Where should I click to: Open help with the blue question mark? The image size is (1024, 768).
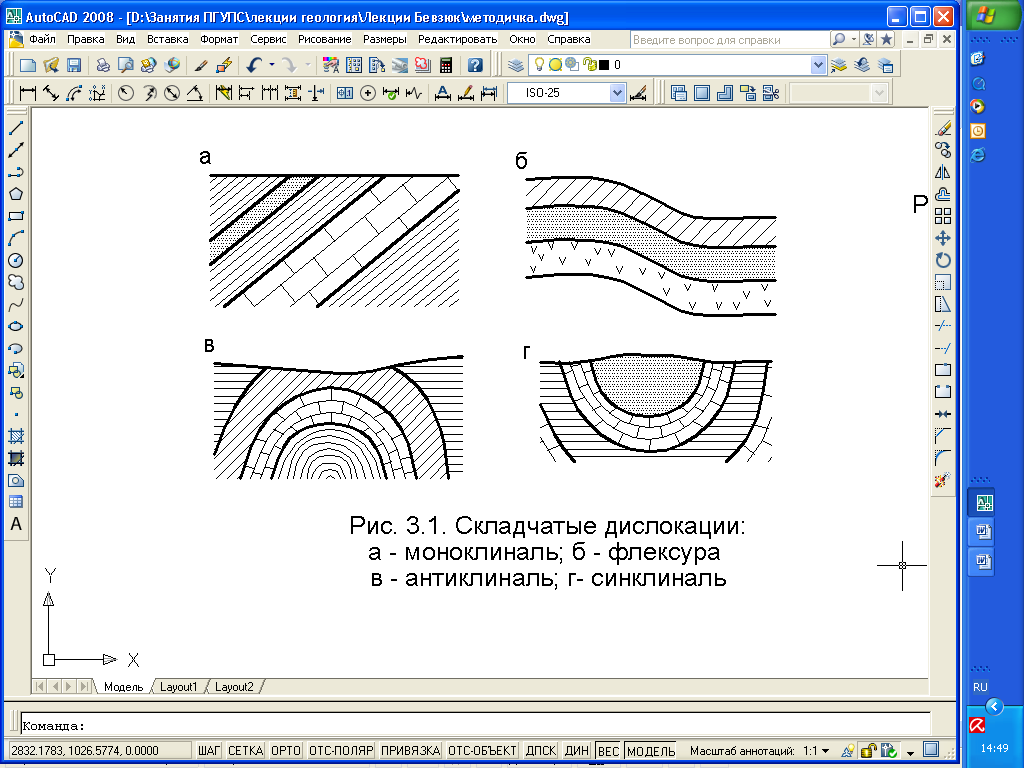475,65
